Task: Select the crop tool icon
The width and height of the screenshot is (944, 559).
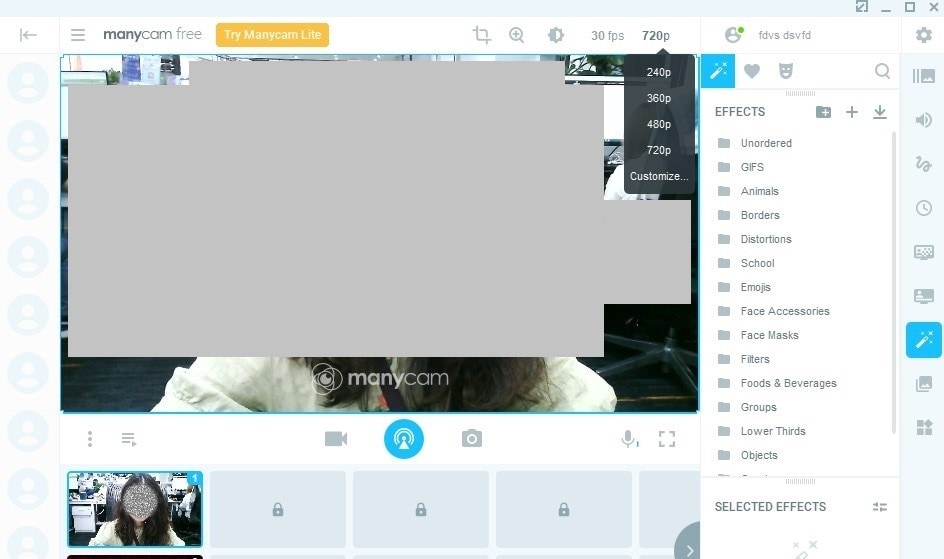Action: click(481, 35)
